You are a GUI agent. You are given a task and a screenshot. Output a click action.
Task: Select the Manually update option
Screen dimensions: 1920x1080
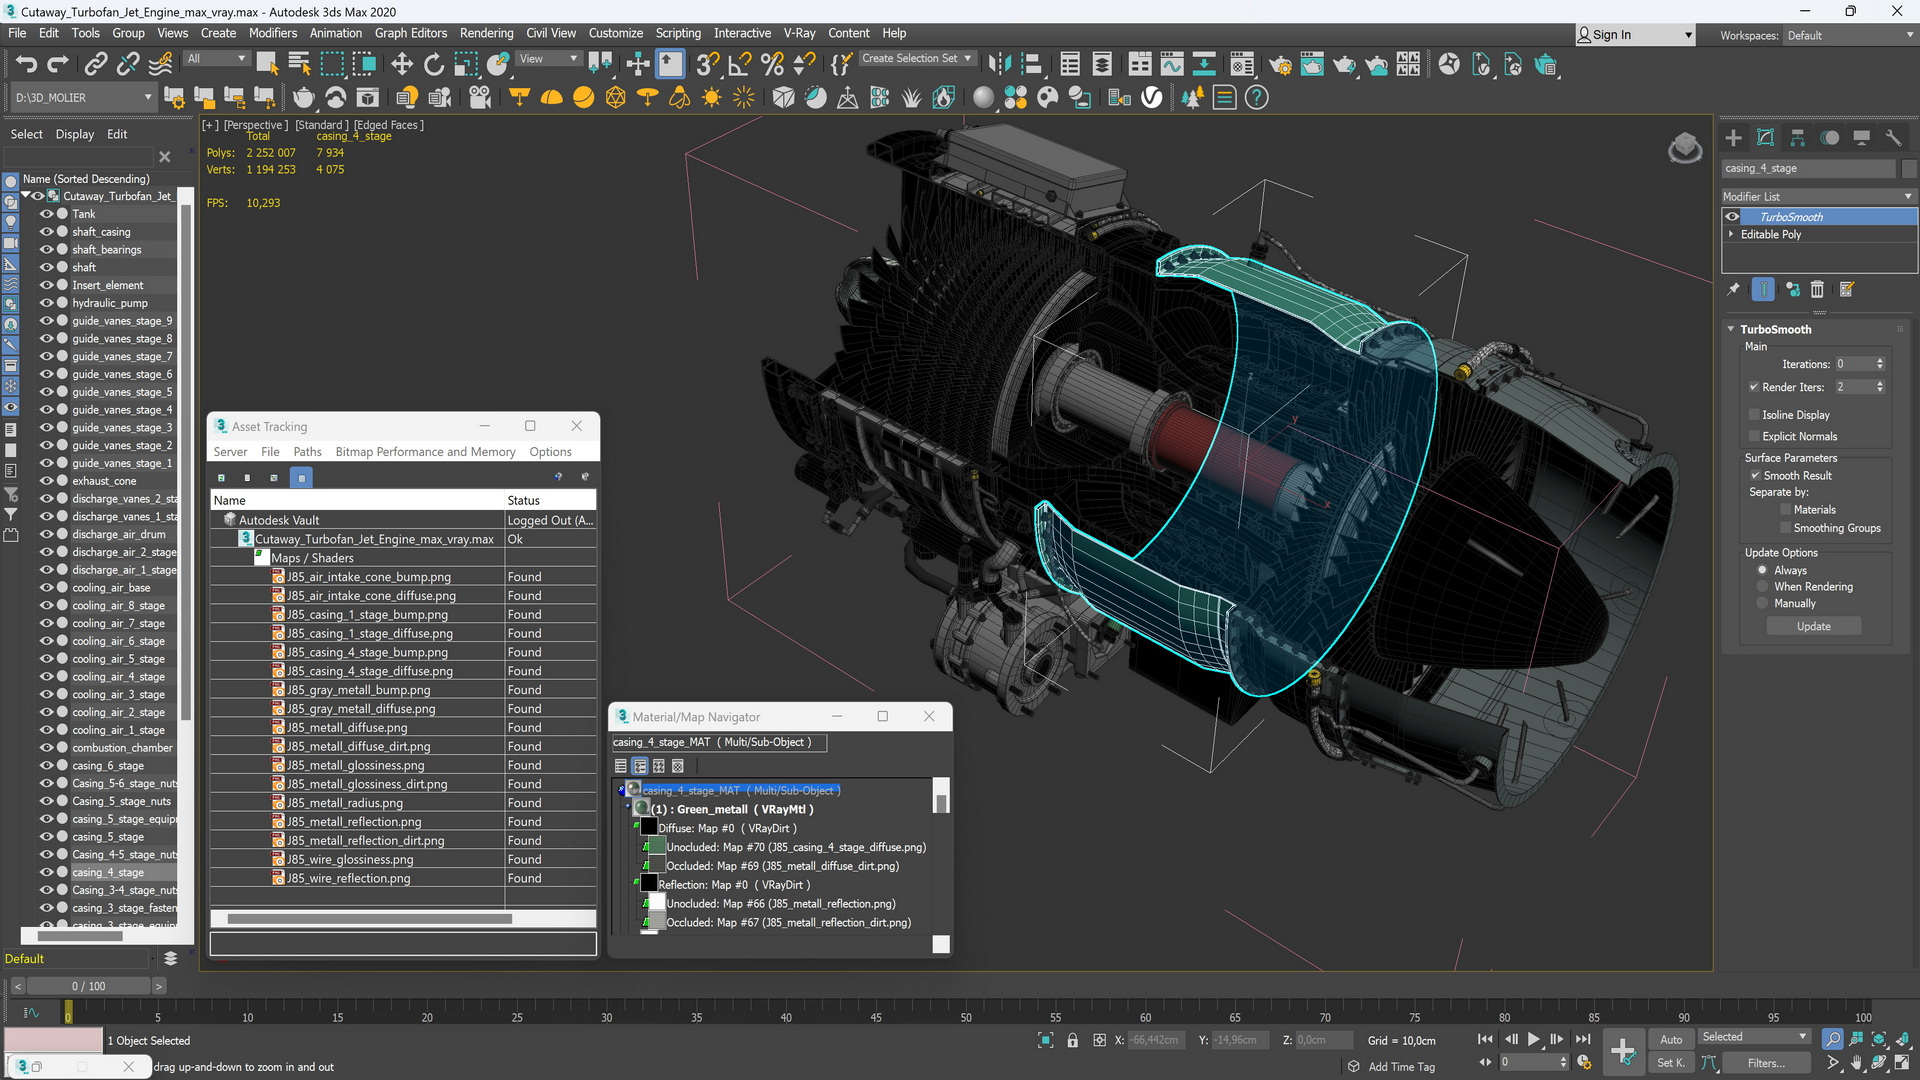1762,603
